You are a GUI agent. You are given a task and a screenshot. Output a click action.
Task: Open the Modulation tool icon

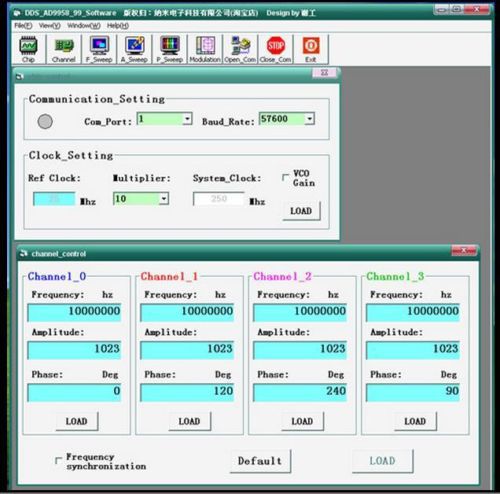[205, 49]
